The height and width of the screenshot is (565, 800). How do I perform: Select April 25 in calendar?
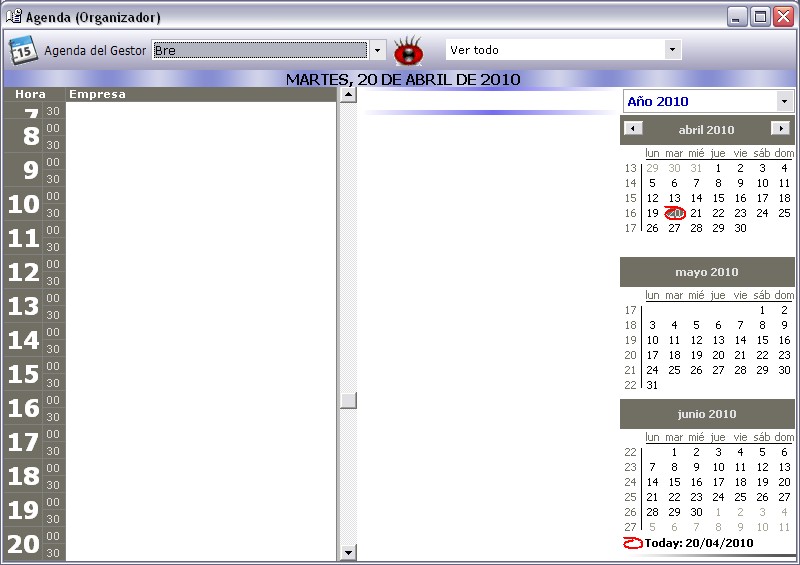click(x=784, y=213)
